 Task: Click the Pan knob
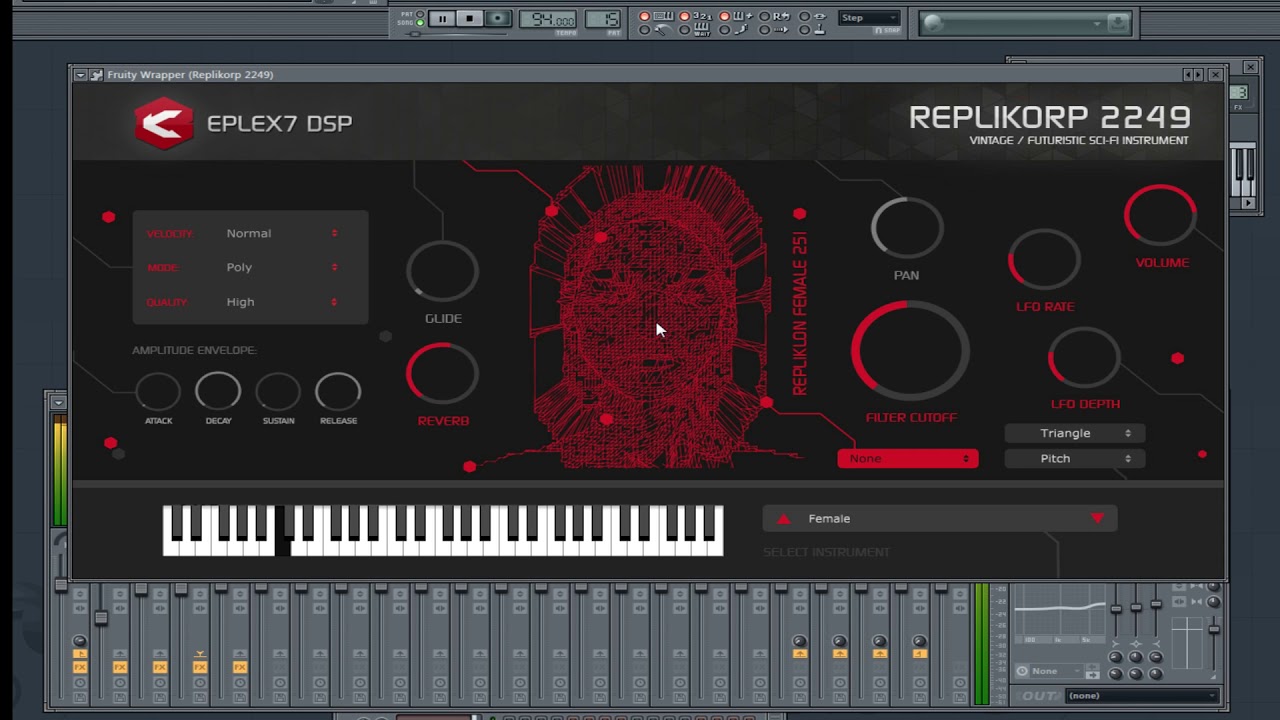pos(907,229)
